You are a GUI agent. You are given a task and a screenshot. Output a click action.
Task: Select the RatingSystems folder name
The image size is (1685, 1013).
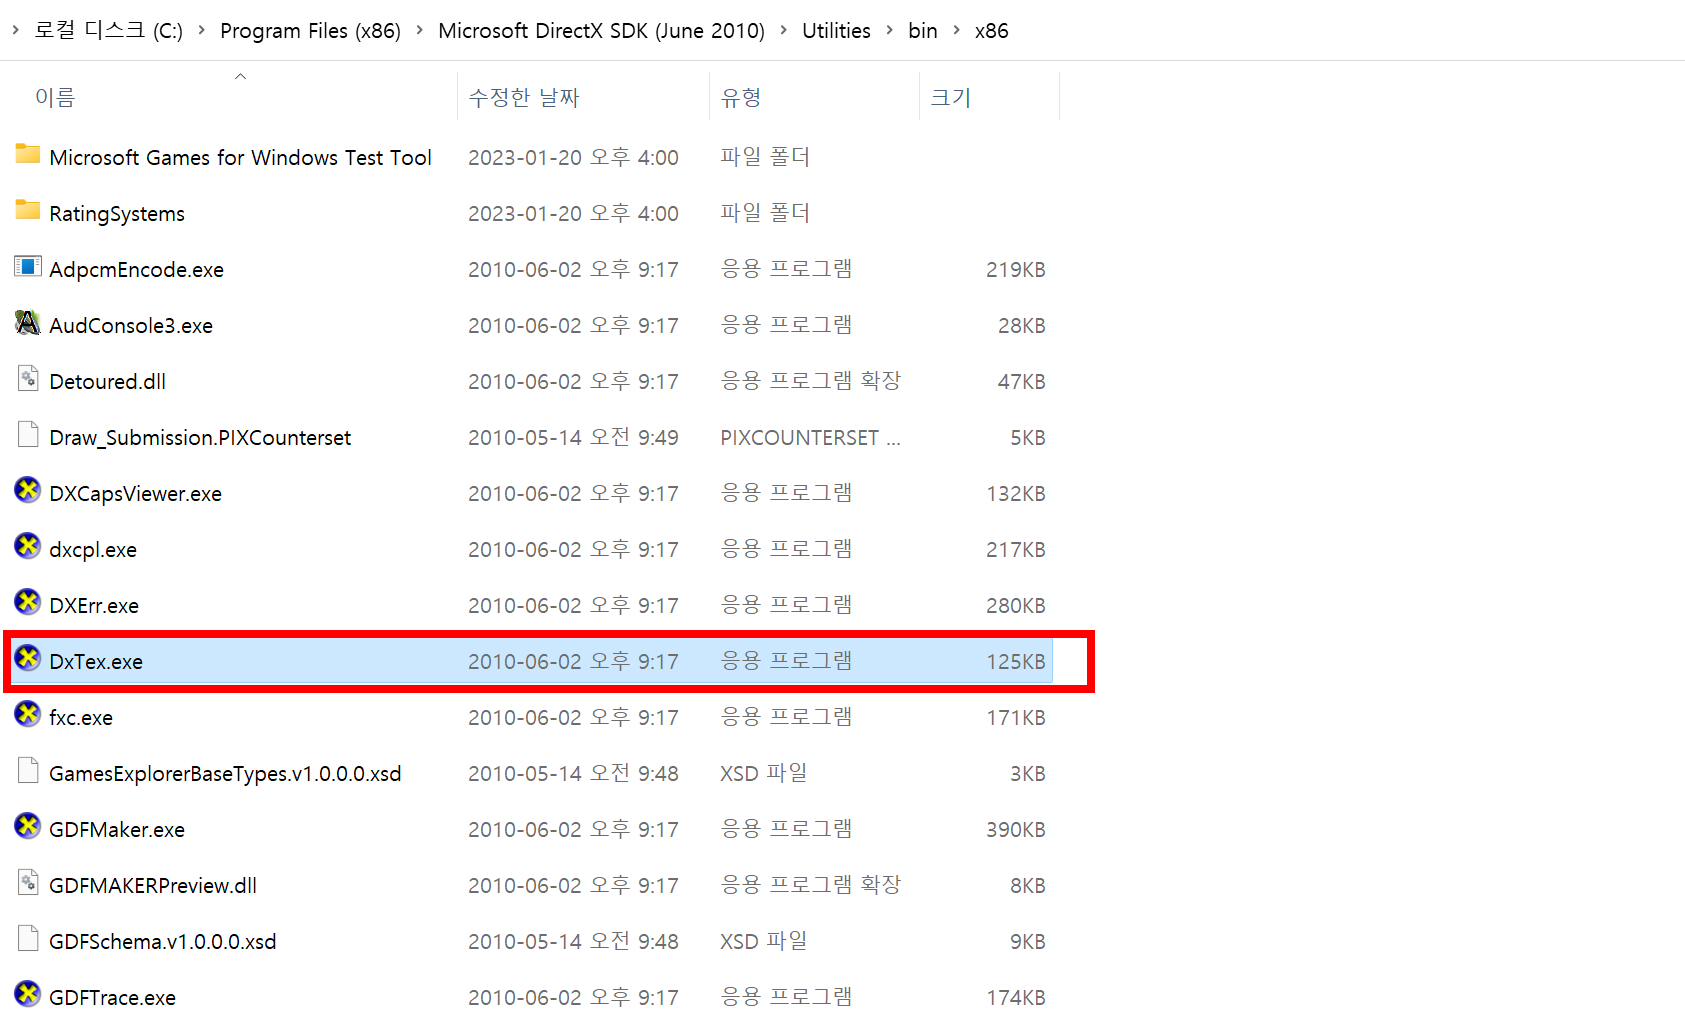(117, 213)
